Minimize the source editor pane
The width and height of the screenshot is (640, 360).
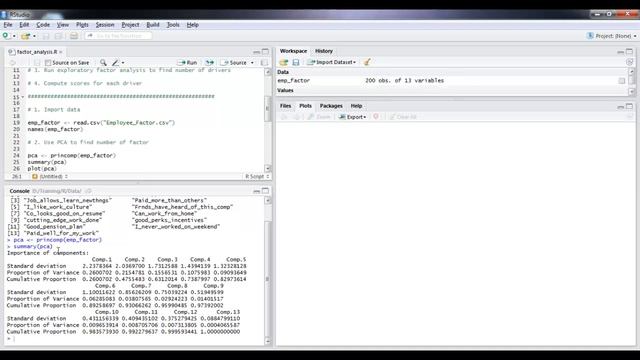click(256, 52)
